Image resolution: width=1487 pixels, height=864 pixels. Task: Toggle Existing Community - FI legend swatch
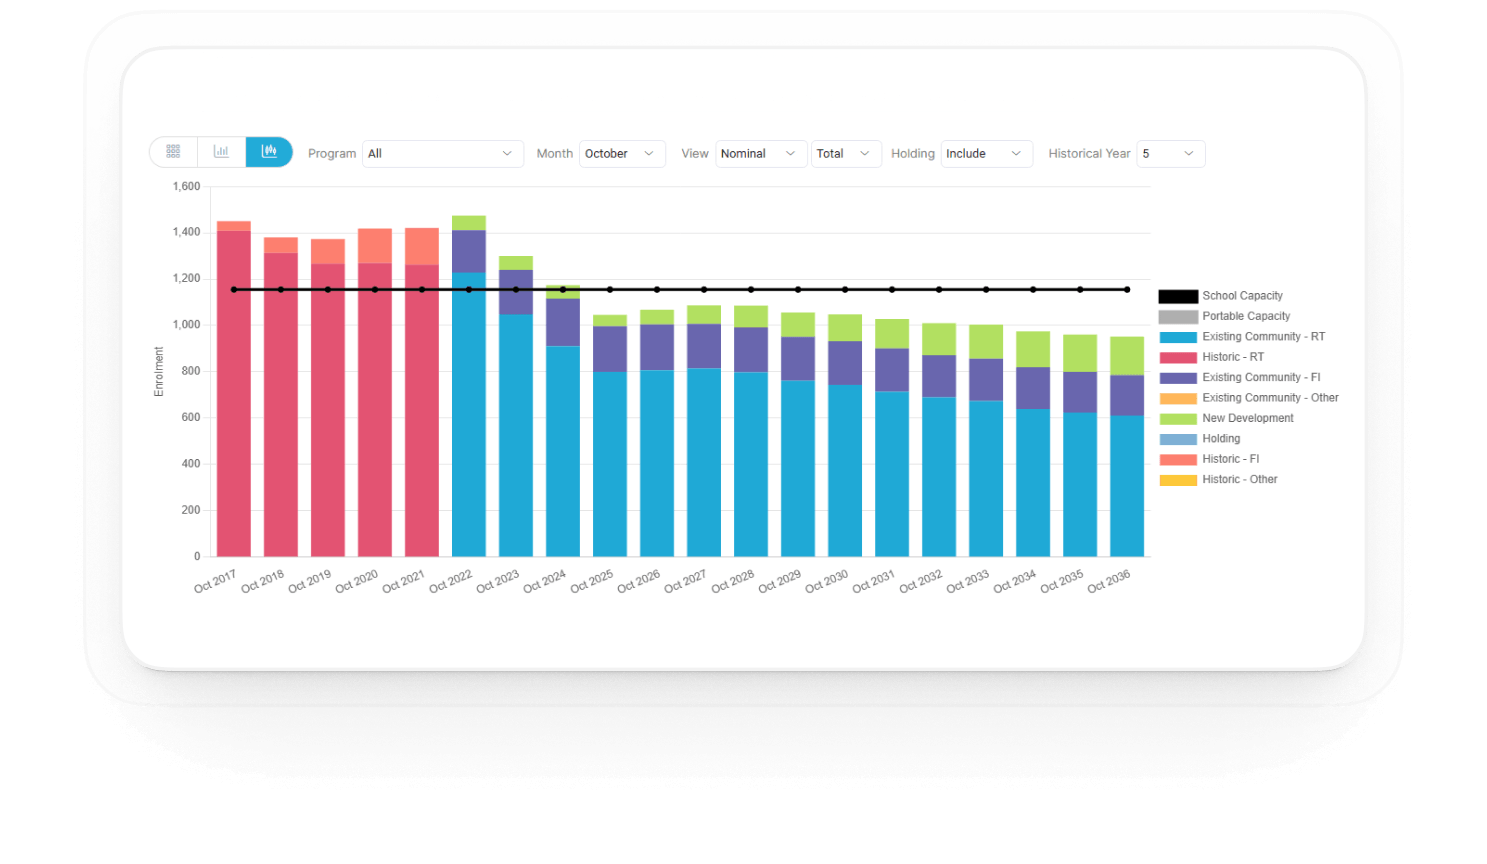[1178, 378]
